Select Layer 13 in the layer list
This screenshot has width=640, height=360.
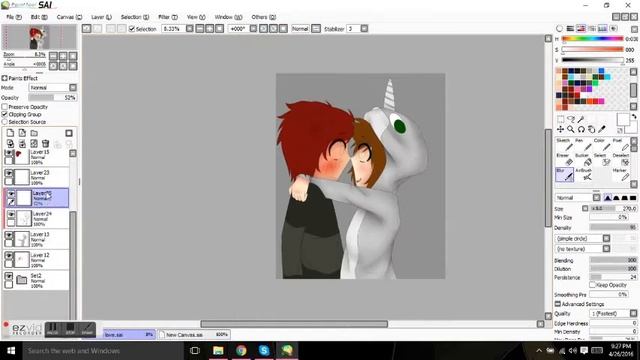(36, 239)
